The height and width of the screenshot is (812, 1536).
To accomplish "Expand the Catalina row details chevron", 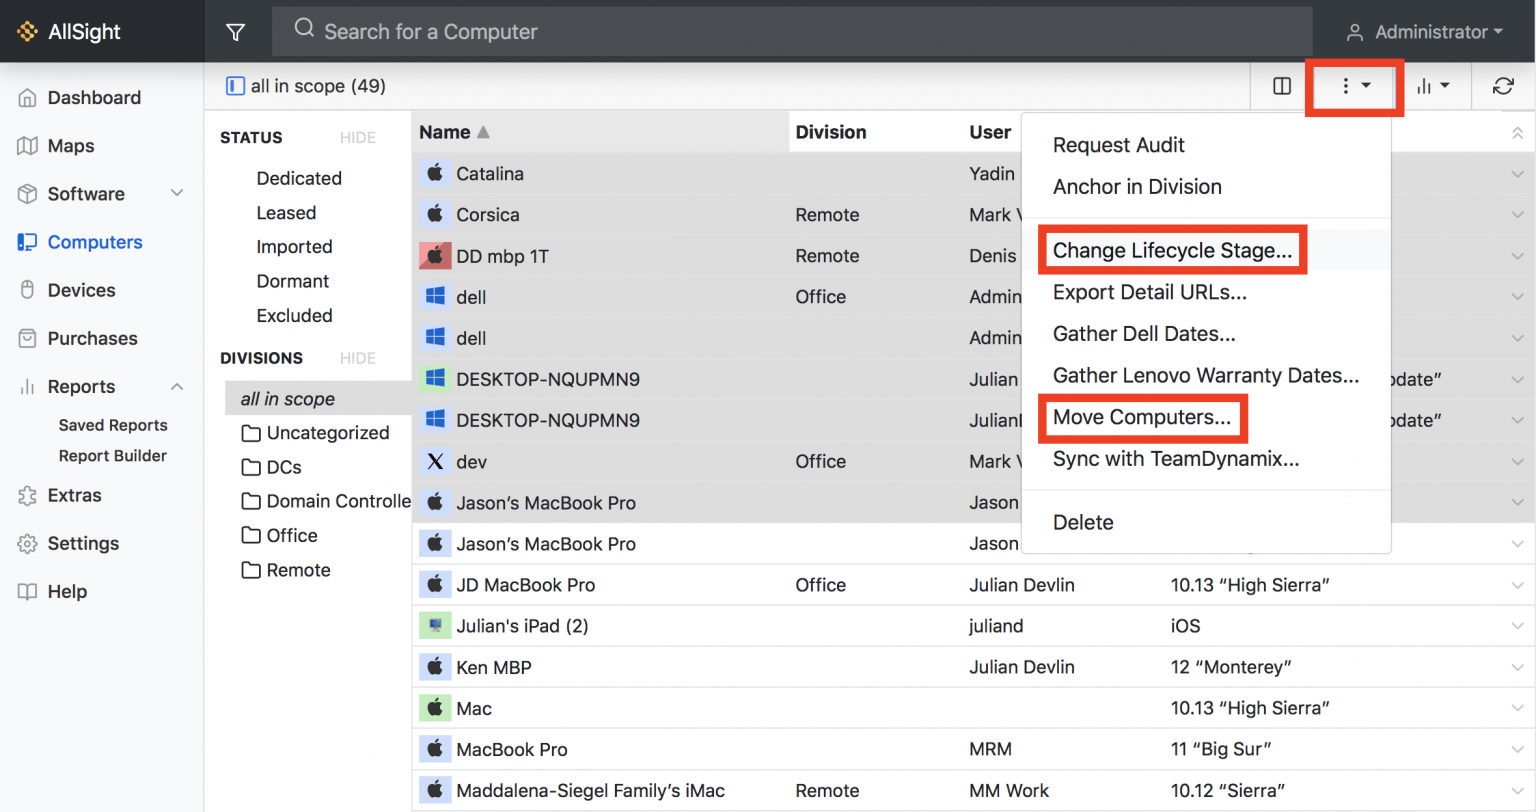I will [x=1516, y=173].
